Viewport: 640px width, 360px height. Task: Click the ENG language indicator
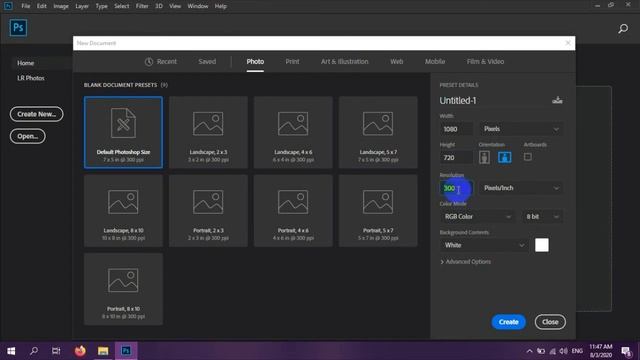click(577, 351)
